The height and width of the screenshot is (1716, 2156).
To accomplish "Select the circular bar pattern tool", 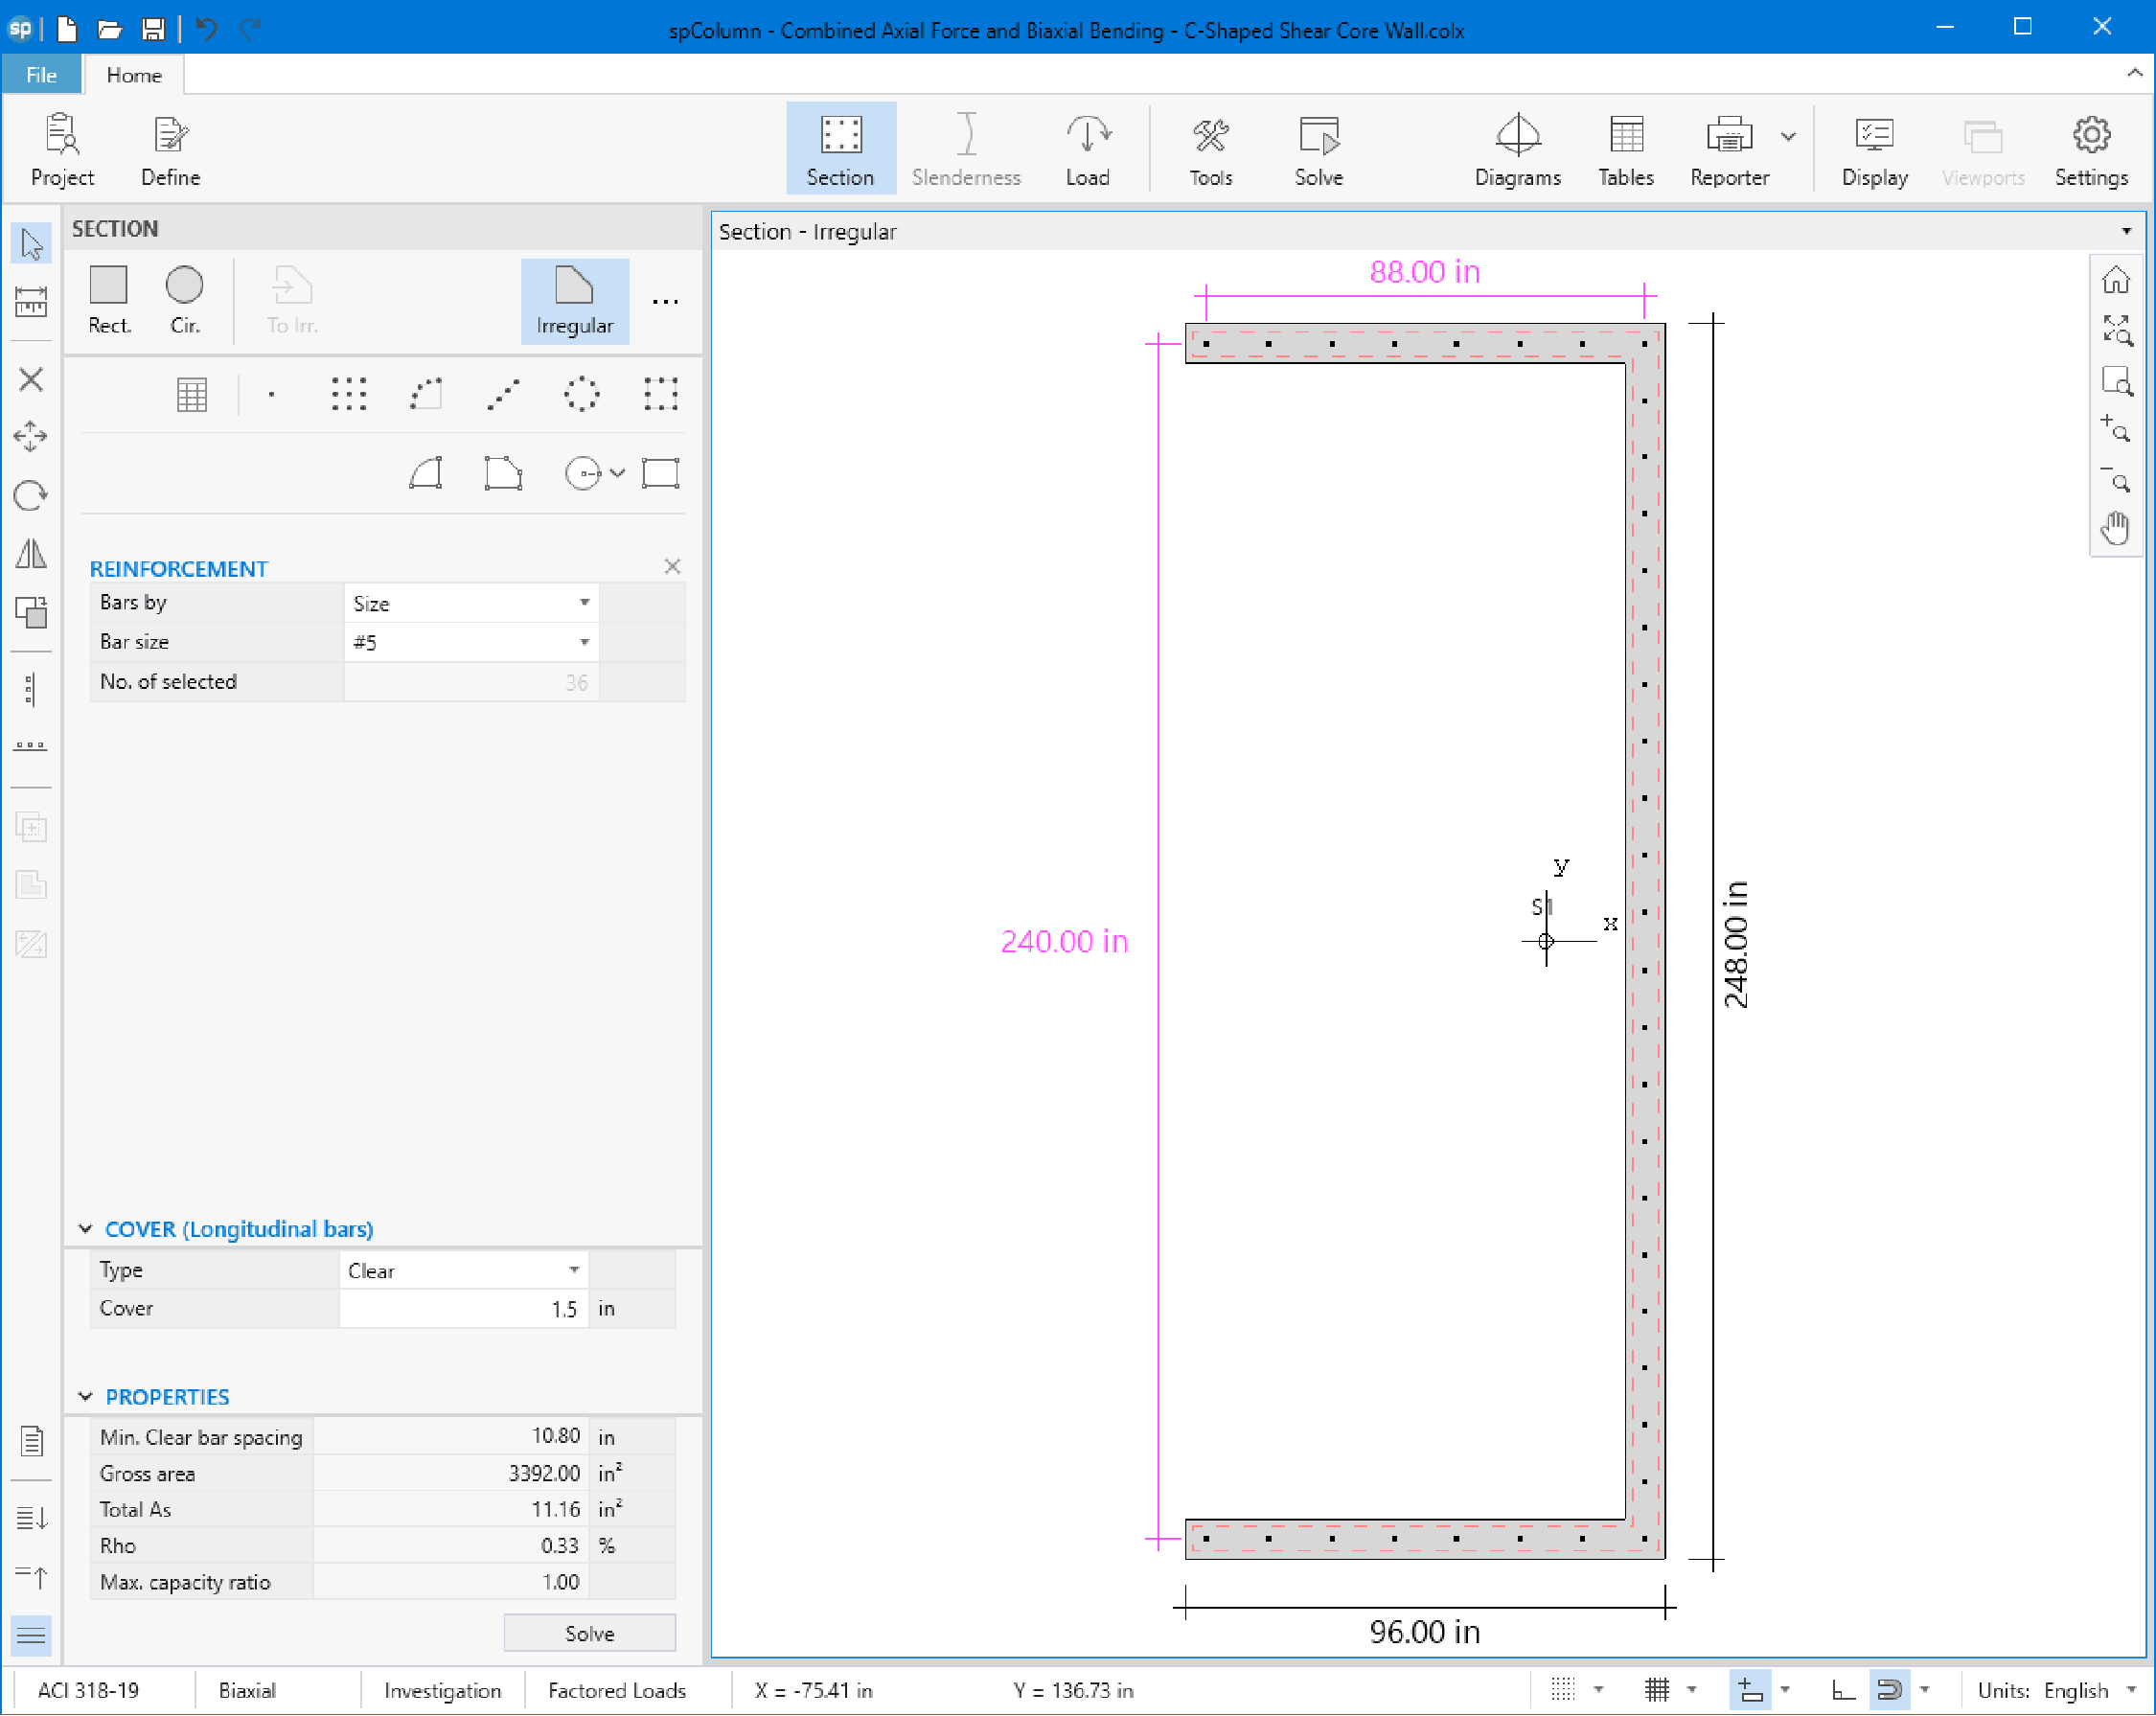I will 581,394.
